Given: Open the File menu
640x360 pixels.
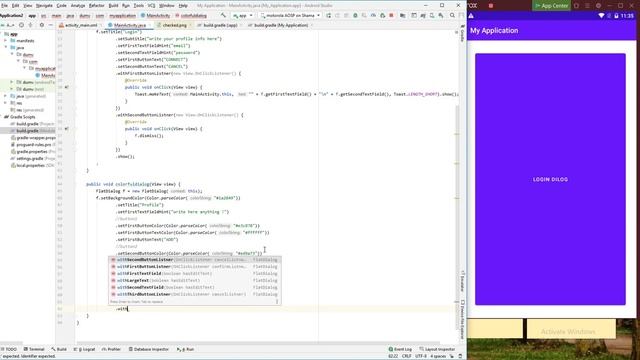Looking at the screenshot, I should (x=4, y=6).
